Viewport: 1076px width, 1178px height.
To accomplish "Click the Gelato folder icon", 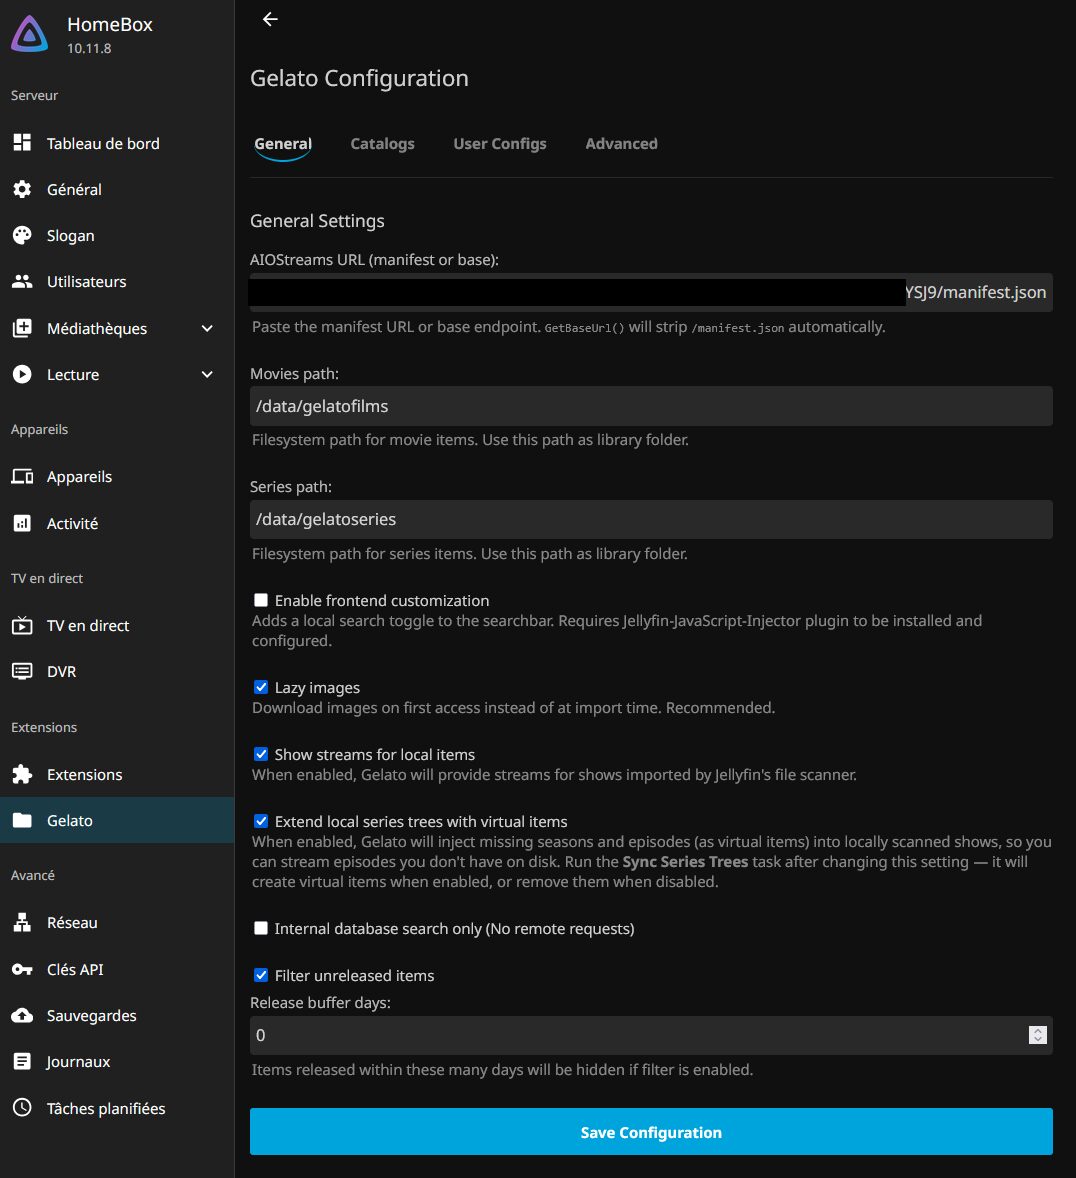I will (23, 820).
